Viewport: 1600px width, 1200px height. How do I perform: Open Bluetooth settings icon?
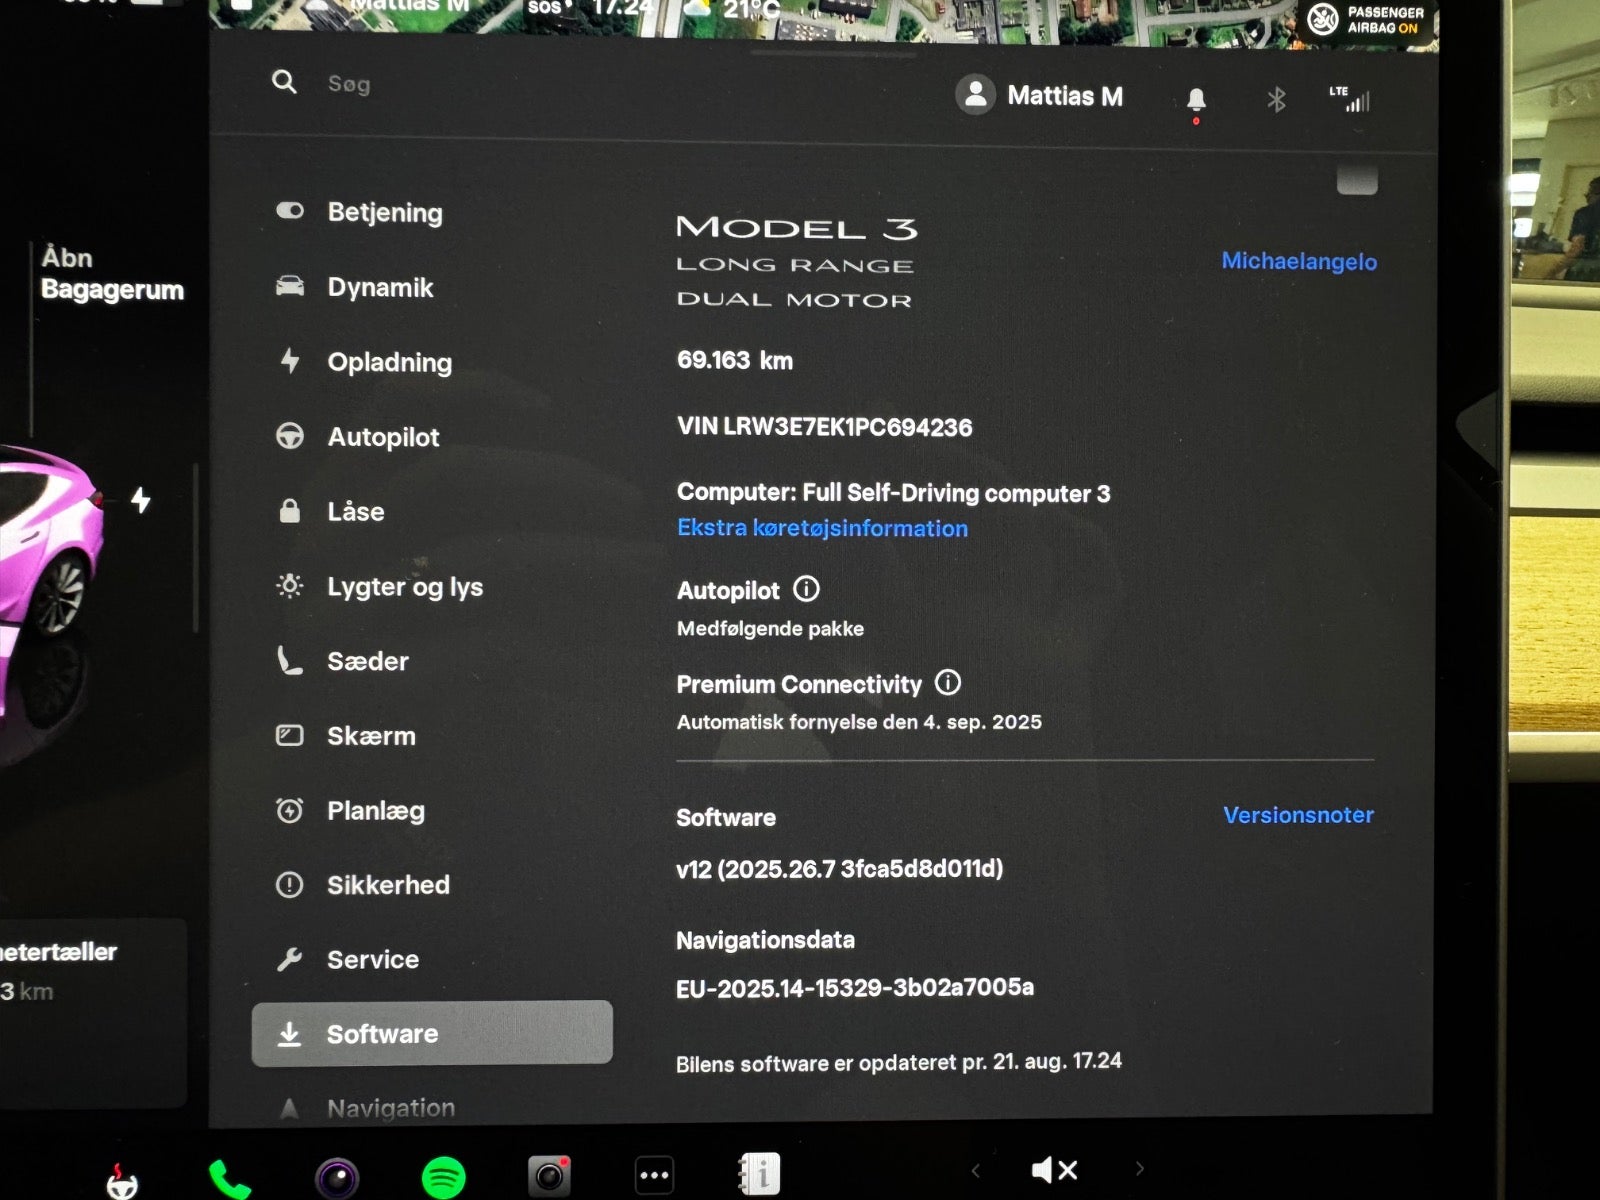(x=1276, y=100)
